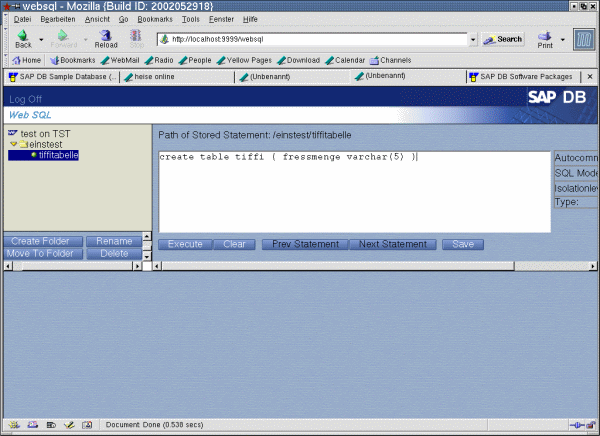Click the Reload page icon
The width and height of the screenshot is (600, 436).
[106, 36]
